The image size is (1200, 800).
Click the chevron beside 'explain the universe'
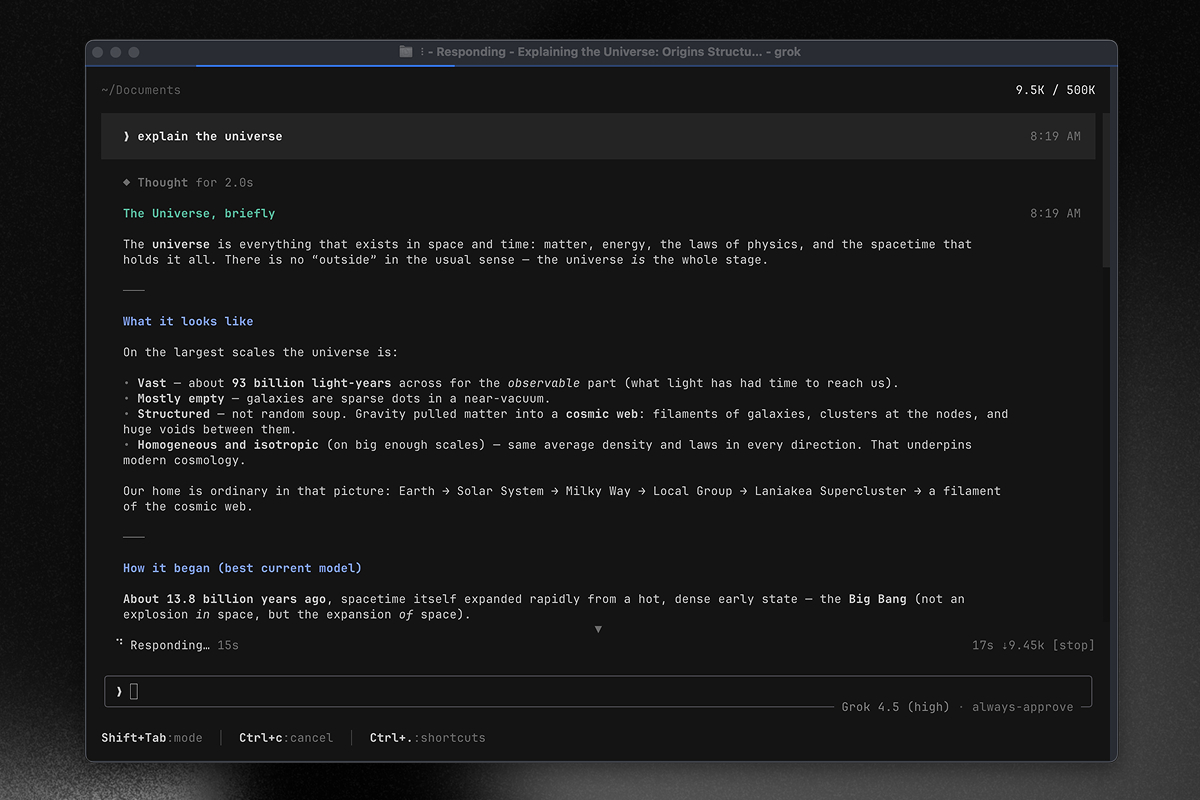(x=127, y=136)
